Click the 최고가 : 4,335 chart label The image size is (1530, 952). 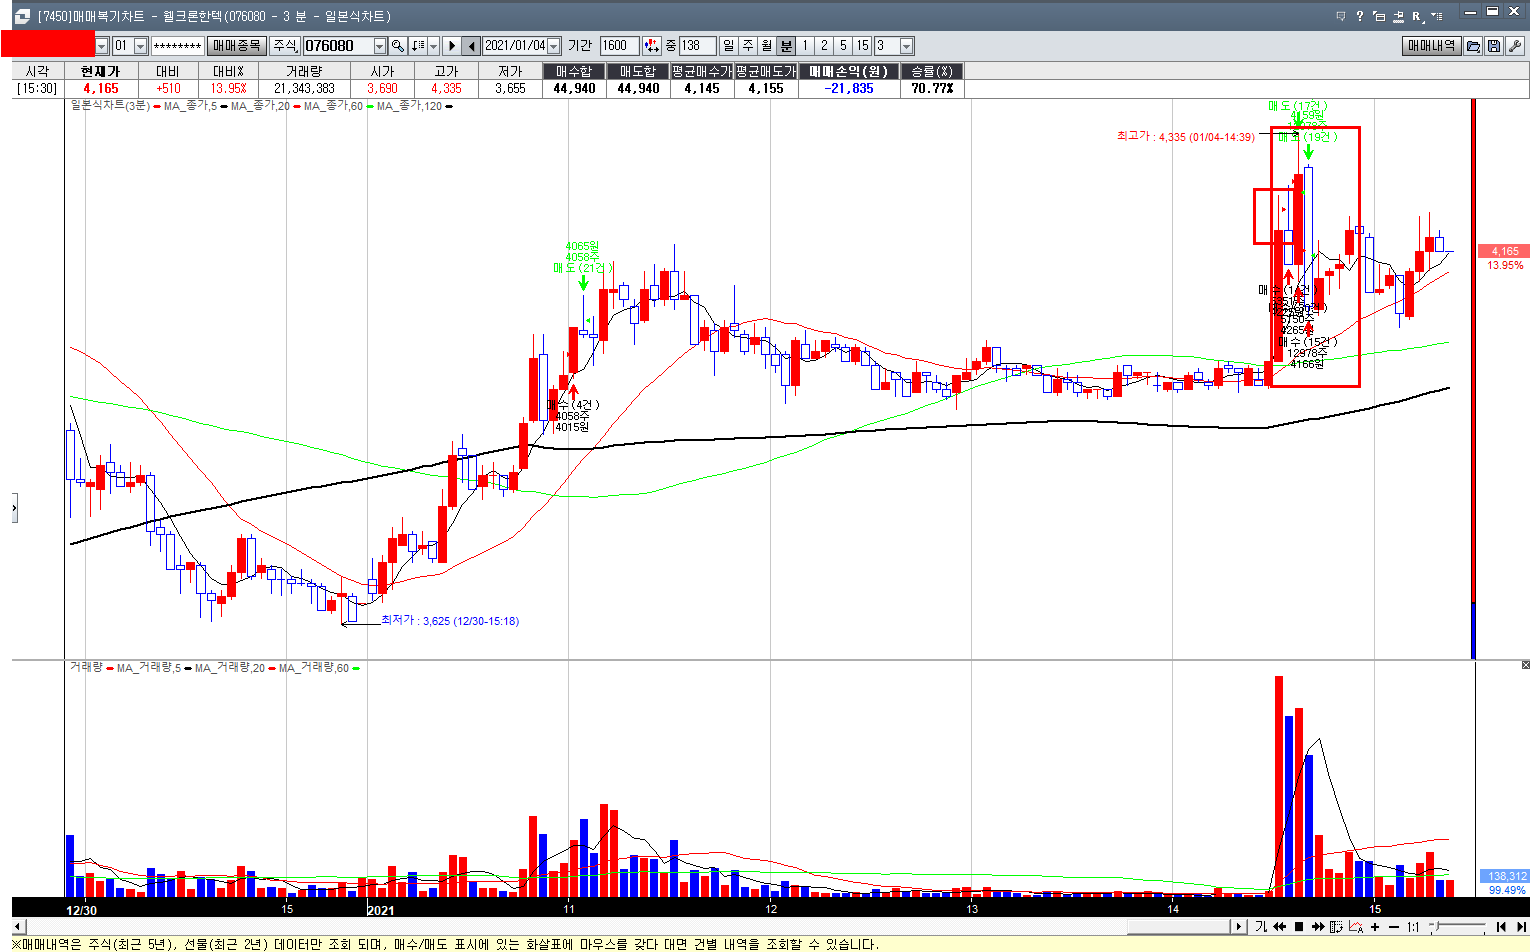(1185, 137)
